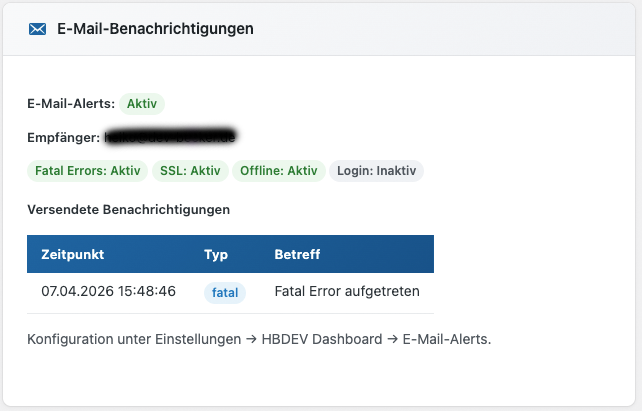Click the envelope icon in the header
Screen dimensions: 642x411
click(38, 29)
